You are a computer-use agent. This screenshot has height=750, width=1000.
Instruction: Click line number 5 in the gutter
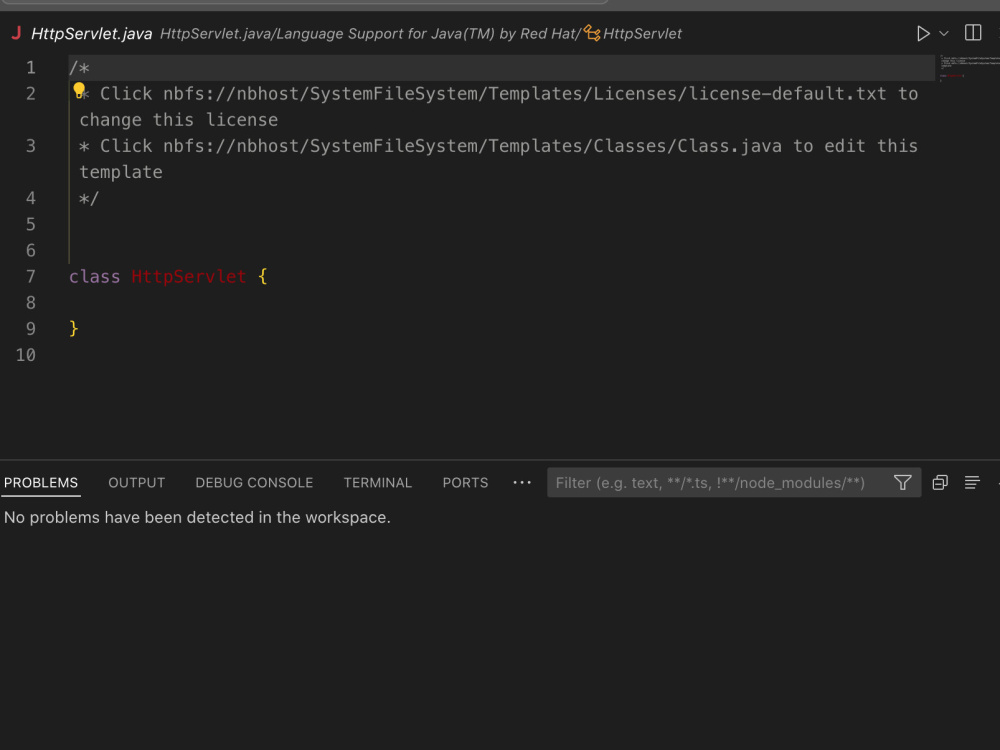pyautogui.click(x=30, y=224)
